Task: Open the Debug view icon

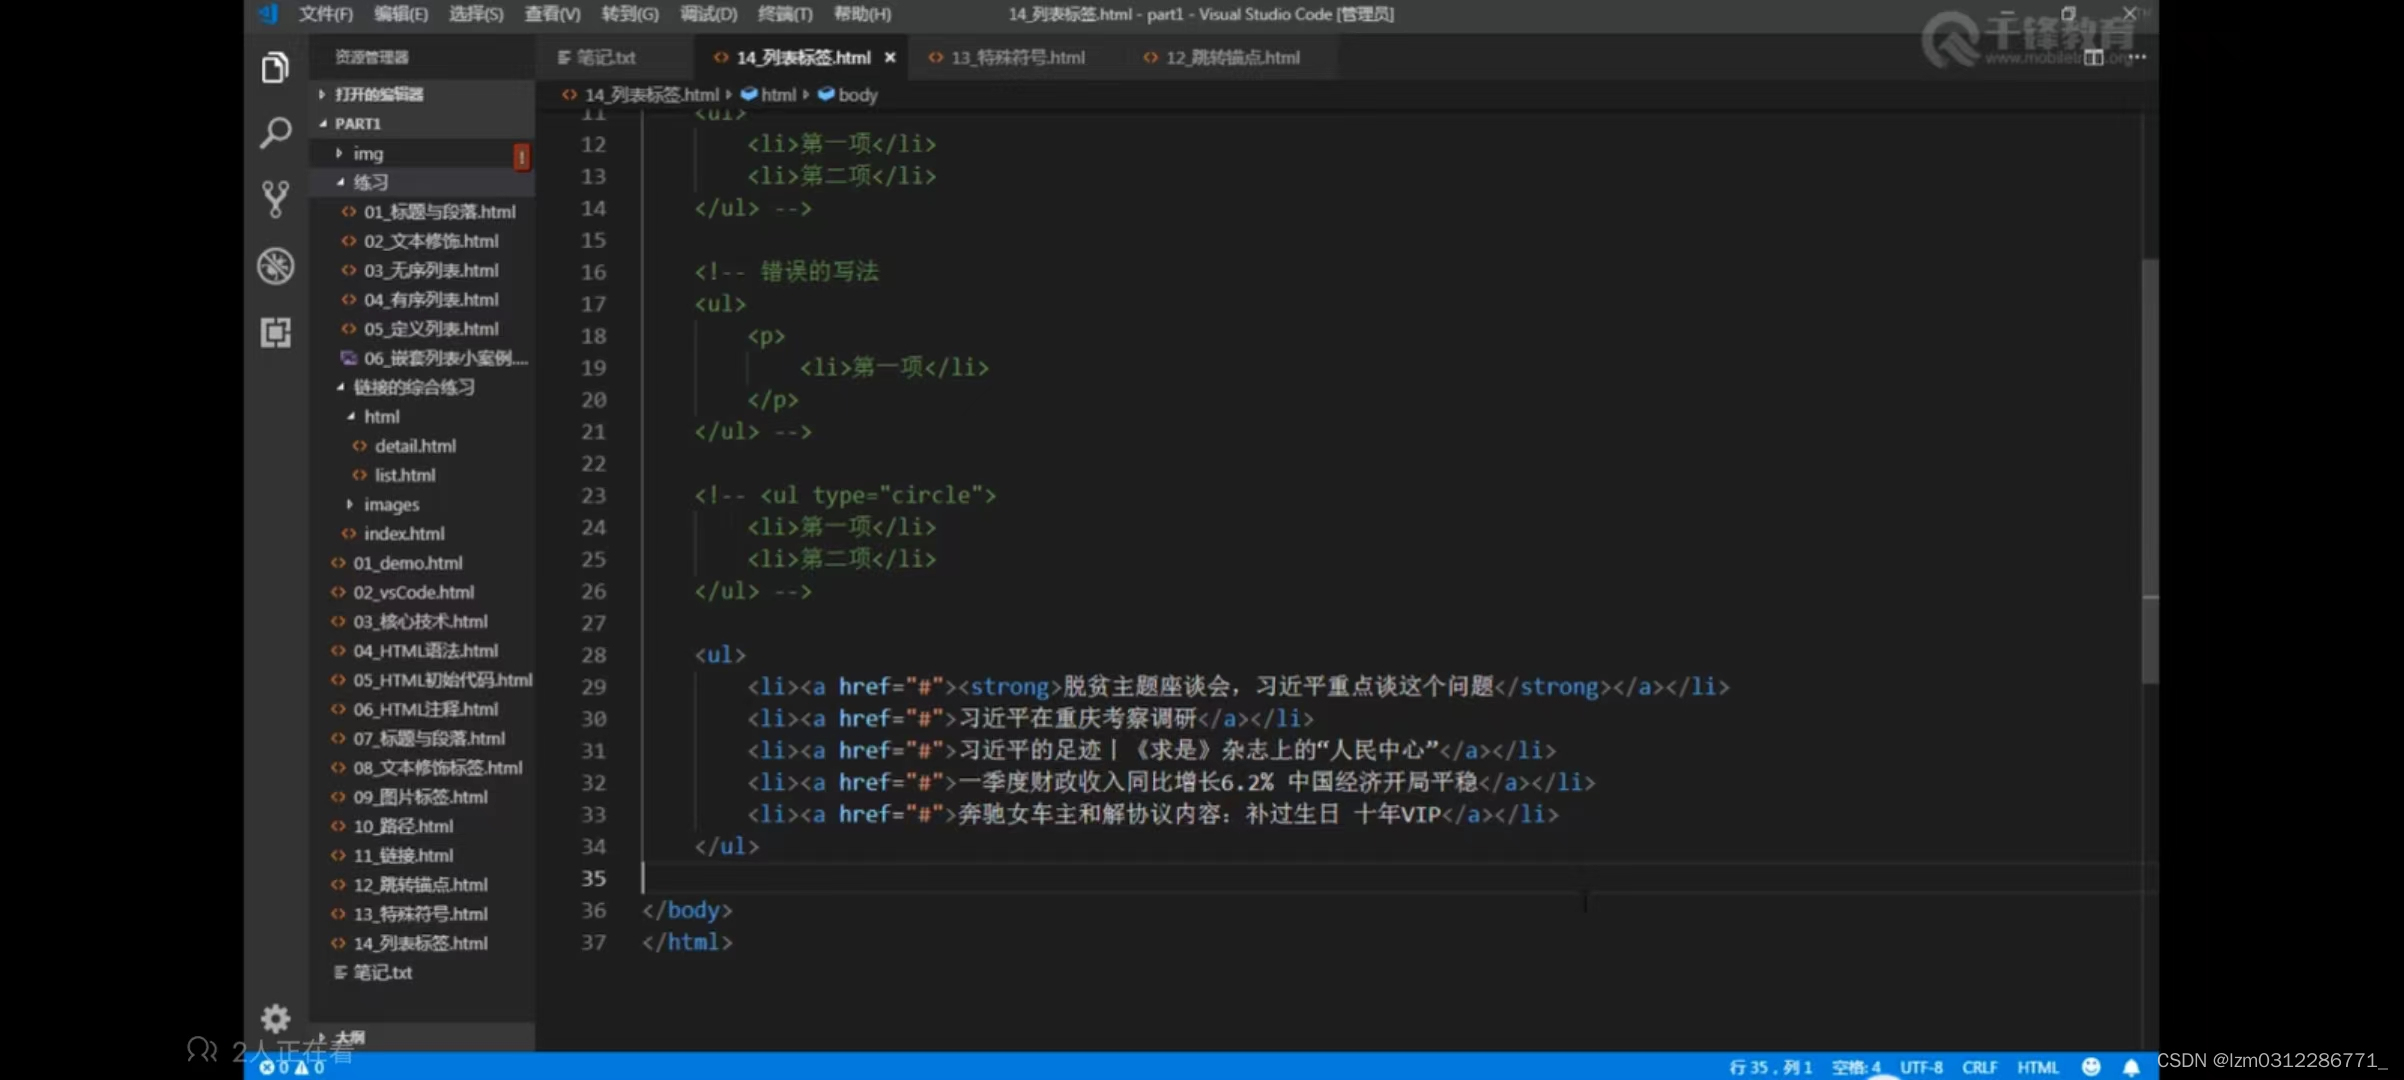Action: tap(275, 266)
